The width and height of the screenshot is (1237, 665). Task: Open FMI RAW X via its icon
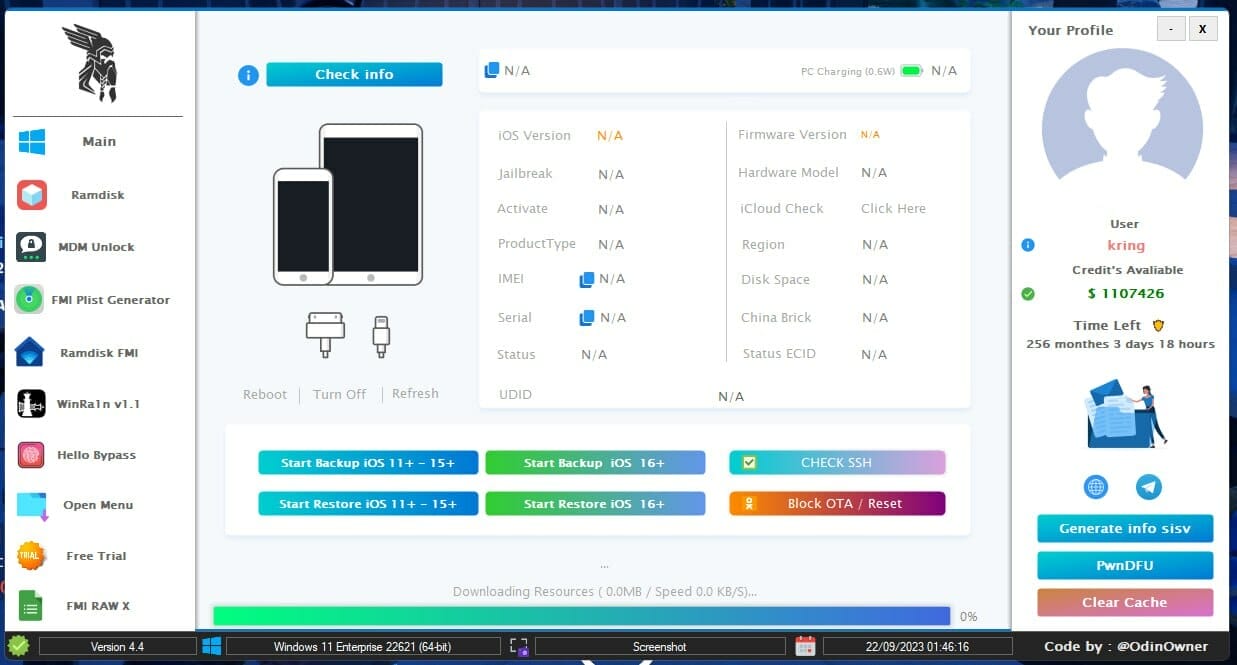click(31, 606)
